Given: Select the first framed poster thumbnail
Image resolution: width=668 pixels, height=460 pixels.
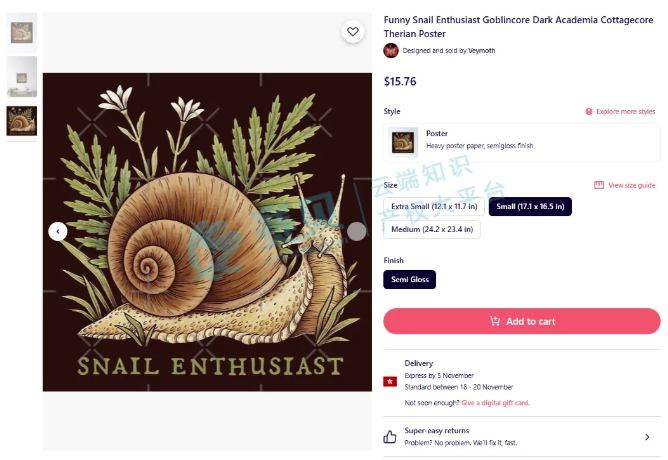Looking at the screenshot, I should [x=22, y=33].
